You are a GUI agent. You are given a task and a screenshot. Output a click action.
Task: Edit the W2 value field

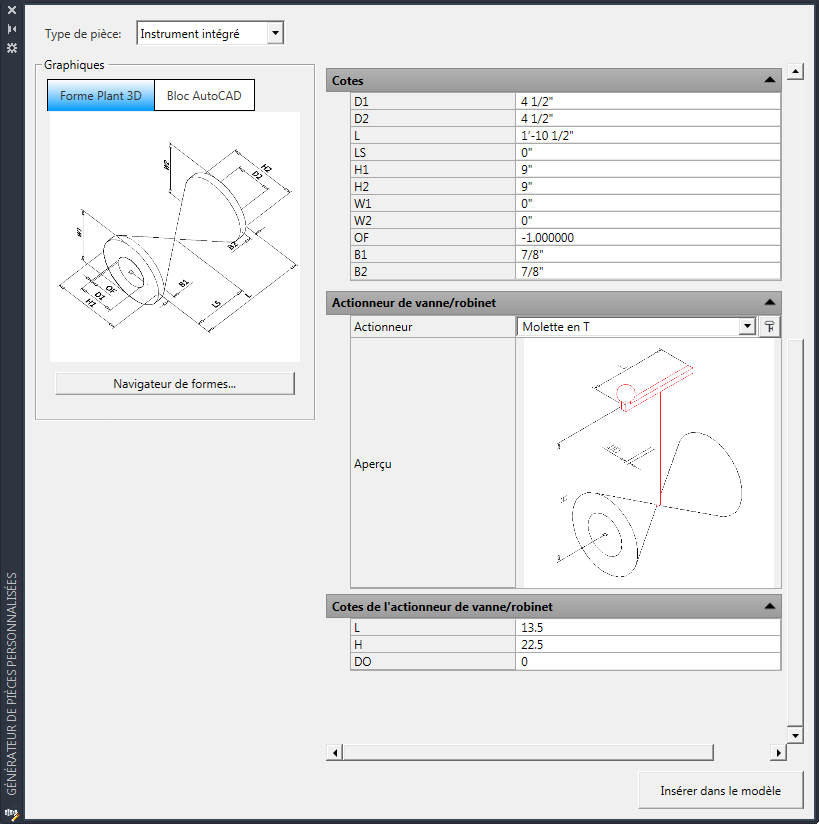pos(648,220)
